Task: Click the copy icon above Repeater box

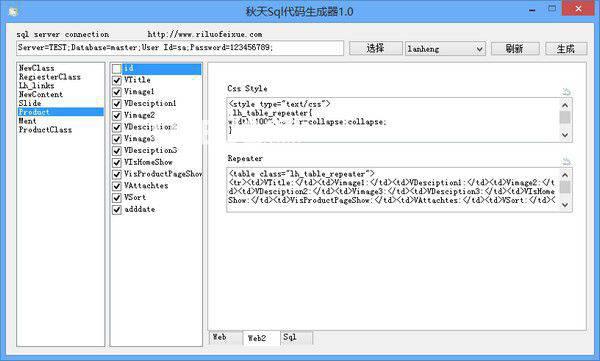Action: 566,161
